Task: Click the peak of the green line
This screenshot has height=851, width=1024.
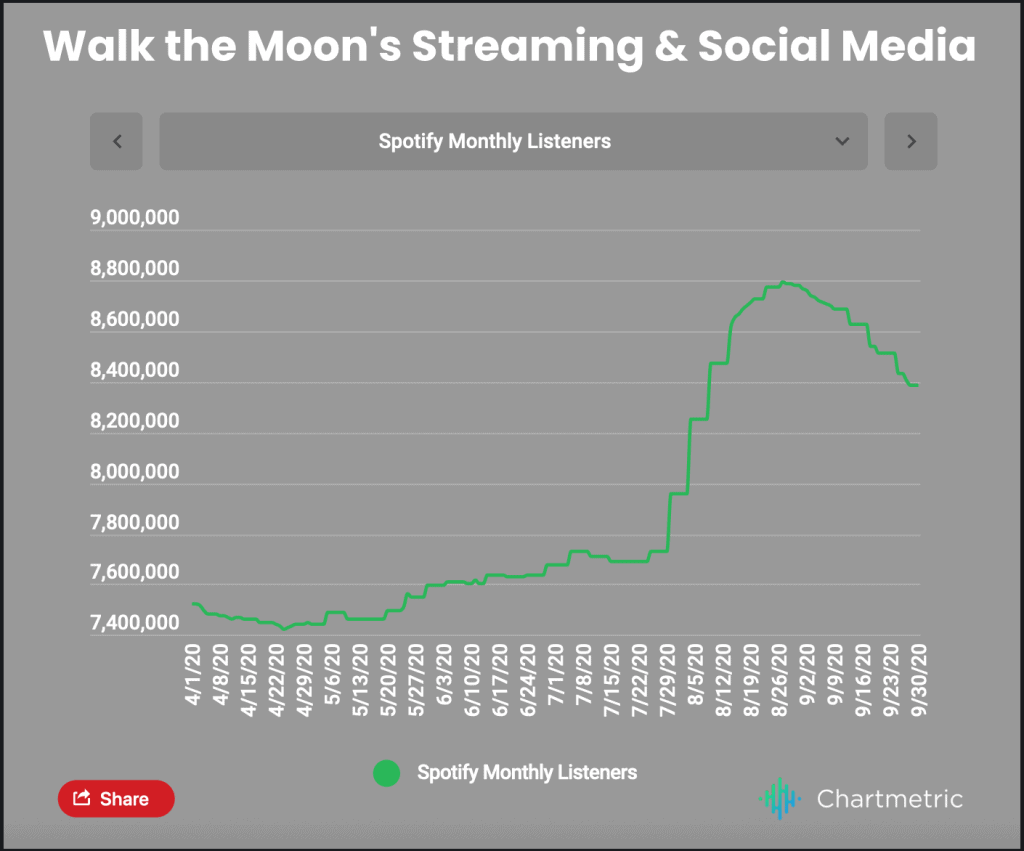Action: click(782, 282)
